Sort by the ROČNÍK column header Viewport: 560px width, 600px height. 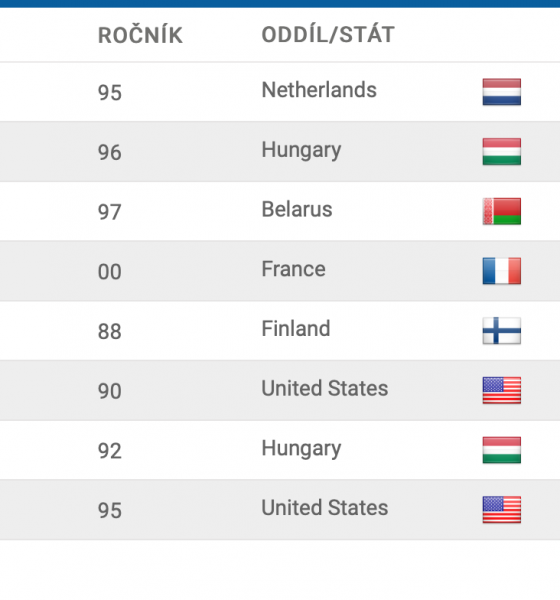pyautogui.click(x=140, y=35)
